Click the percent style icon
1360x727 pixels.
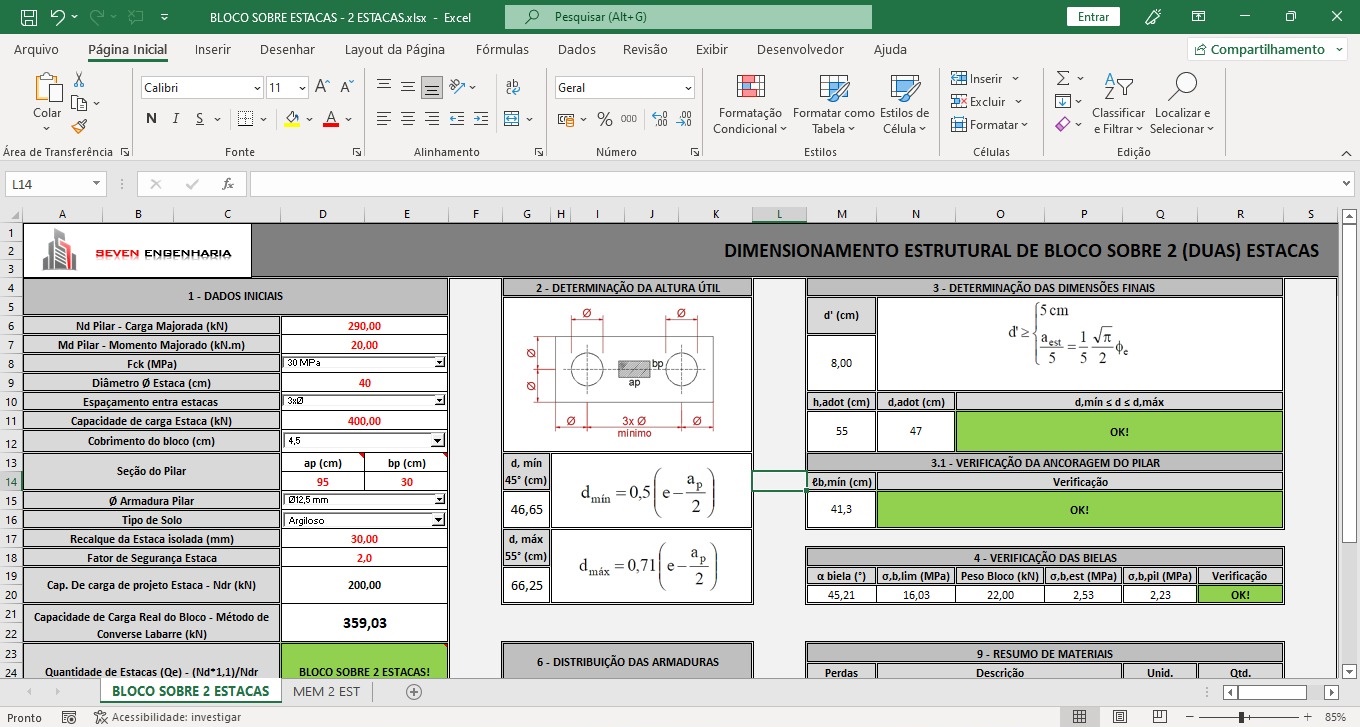(x=604, y=119)
